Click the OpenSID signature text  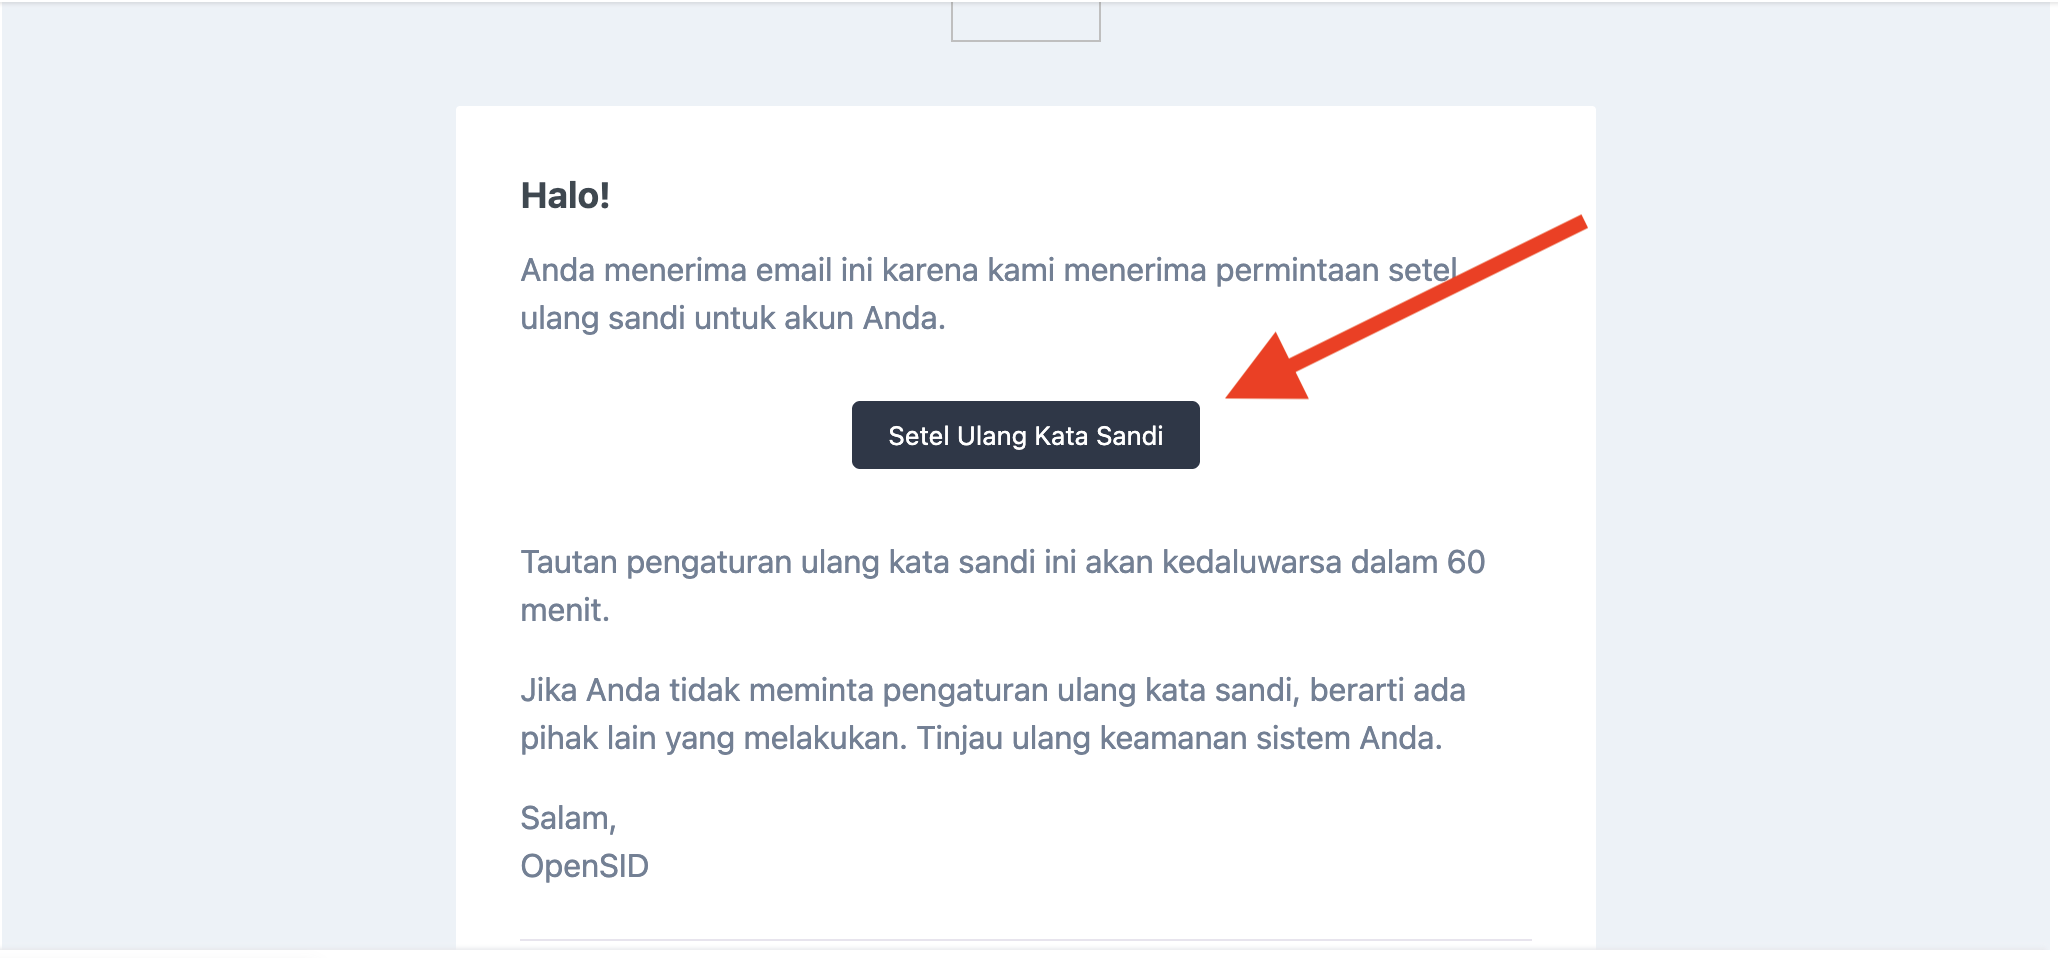[584, 866]
